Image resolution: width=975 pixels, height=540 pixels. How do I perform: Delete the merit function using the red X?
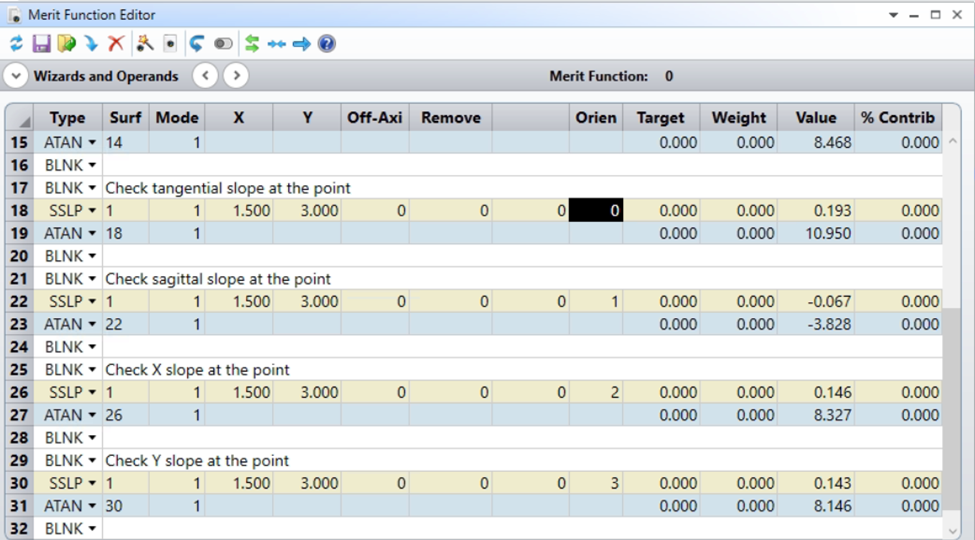(x=116, y=44)
